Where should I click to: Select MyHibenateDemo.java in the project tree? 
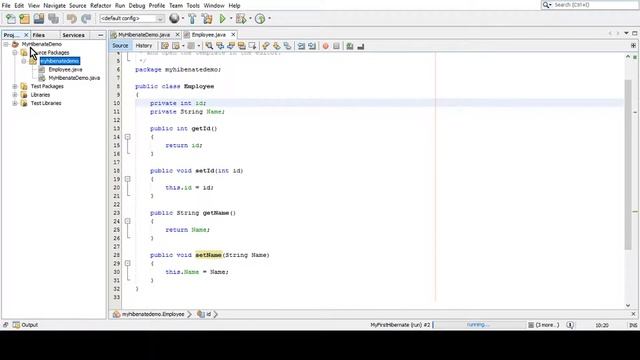(74, 78)
